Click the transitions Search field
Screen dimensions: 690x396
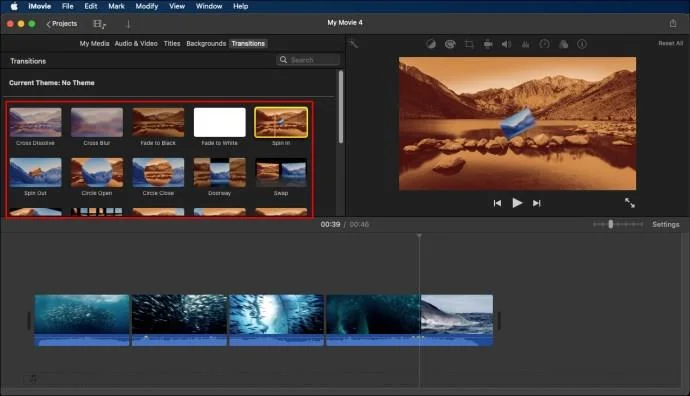(x=308, y=60)
